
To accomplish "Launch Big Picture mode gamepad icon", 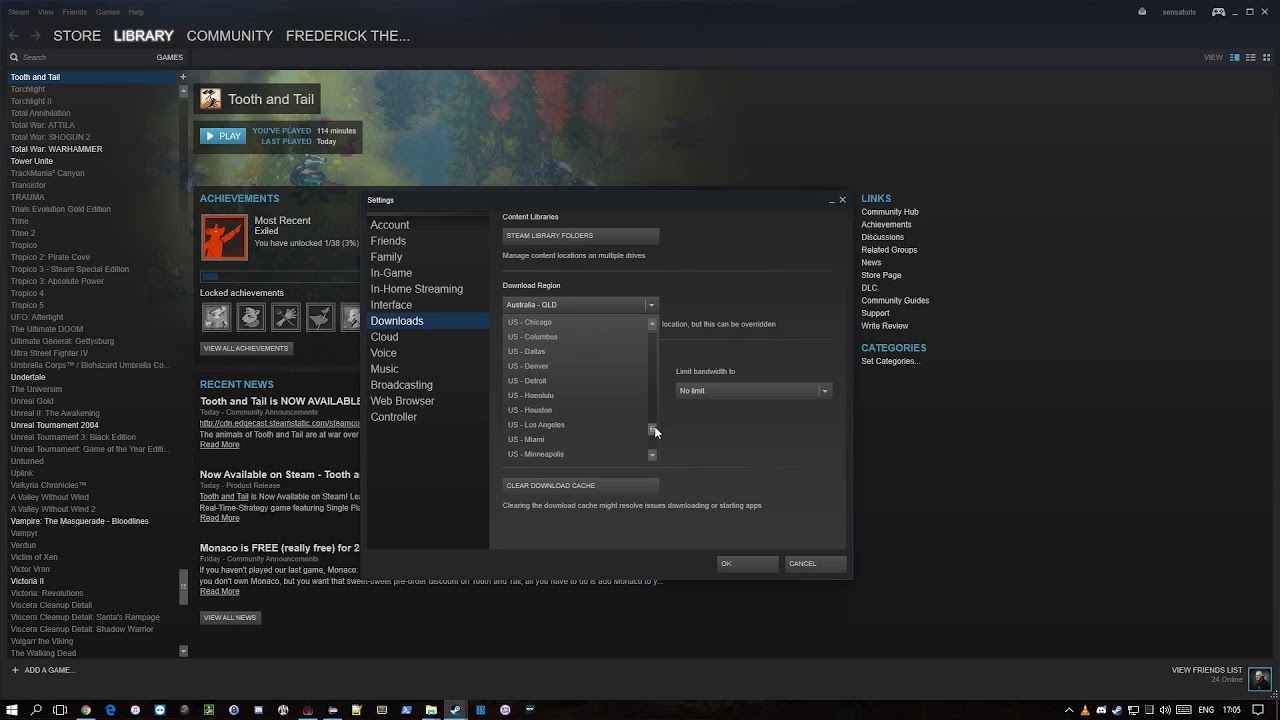I will [x=1219, y=12].
